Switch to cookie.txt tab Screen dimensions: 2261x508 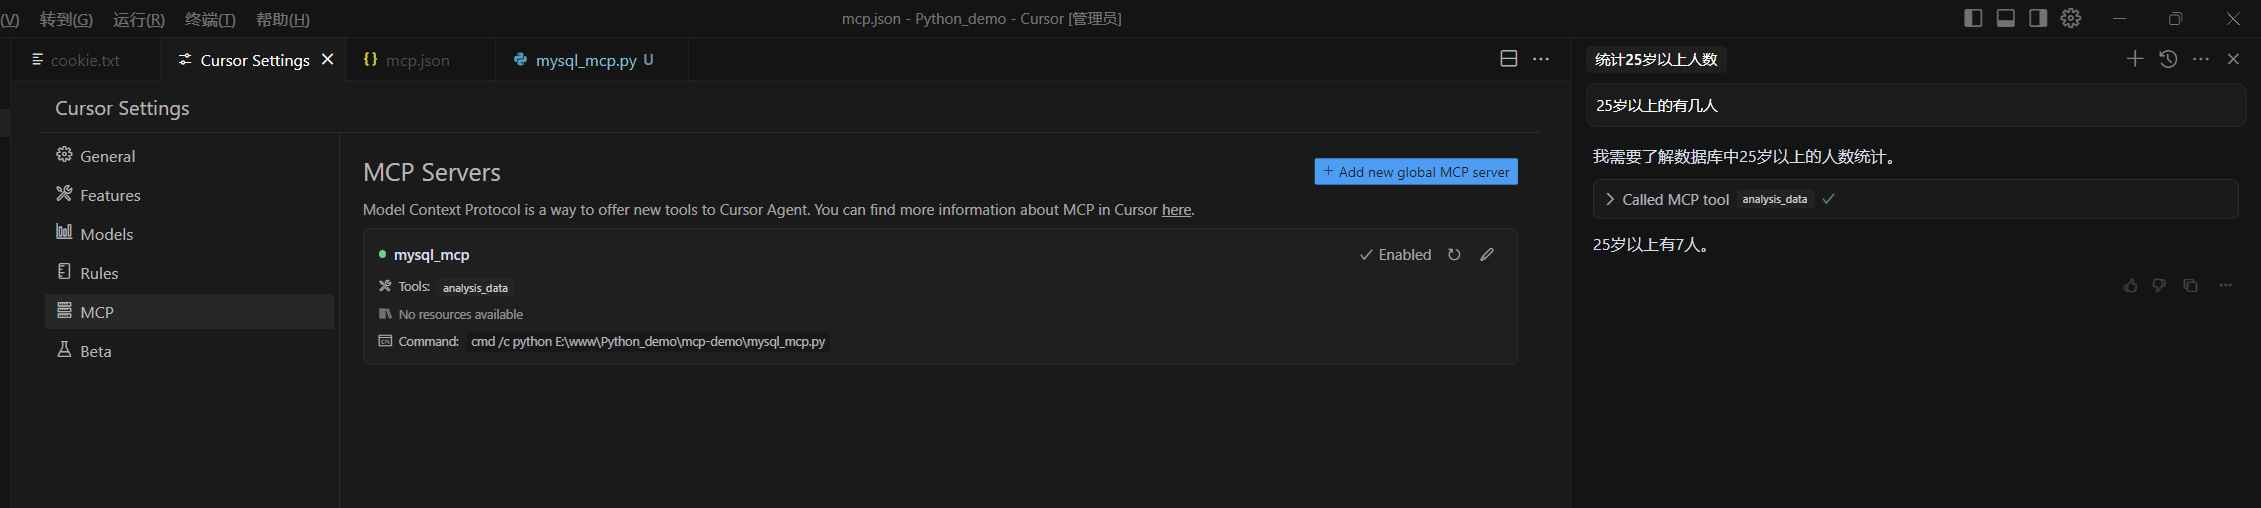pyautogui.click(x=86, y=60)
